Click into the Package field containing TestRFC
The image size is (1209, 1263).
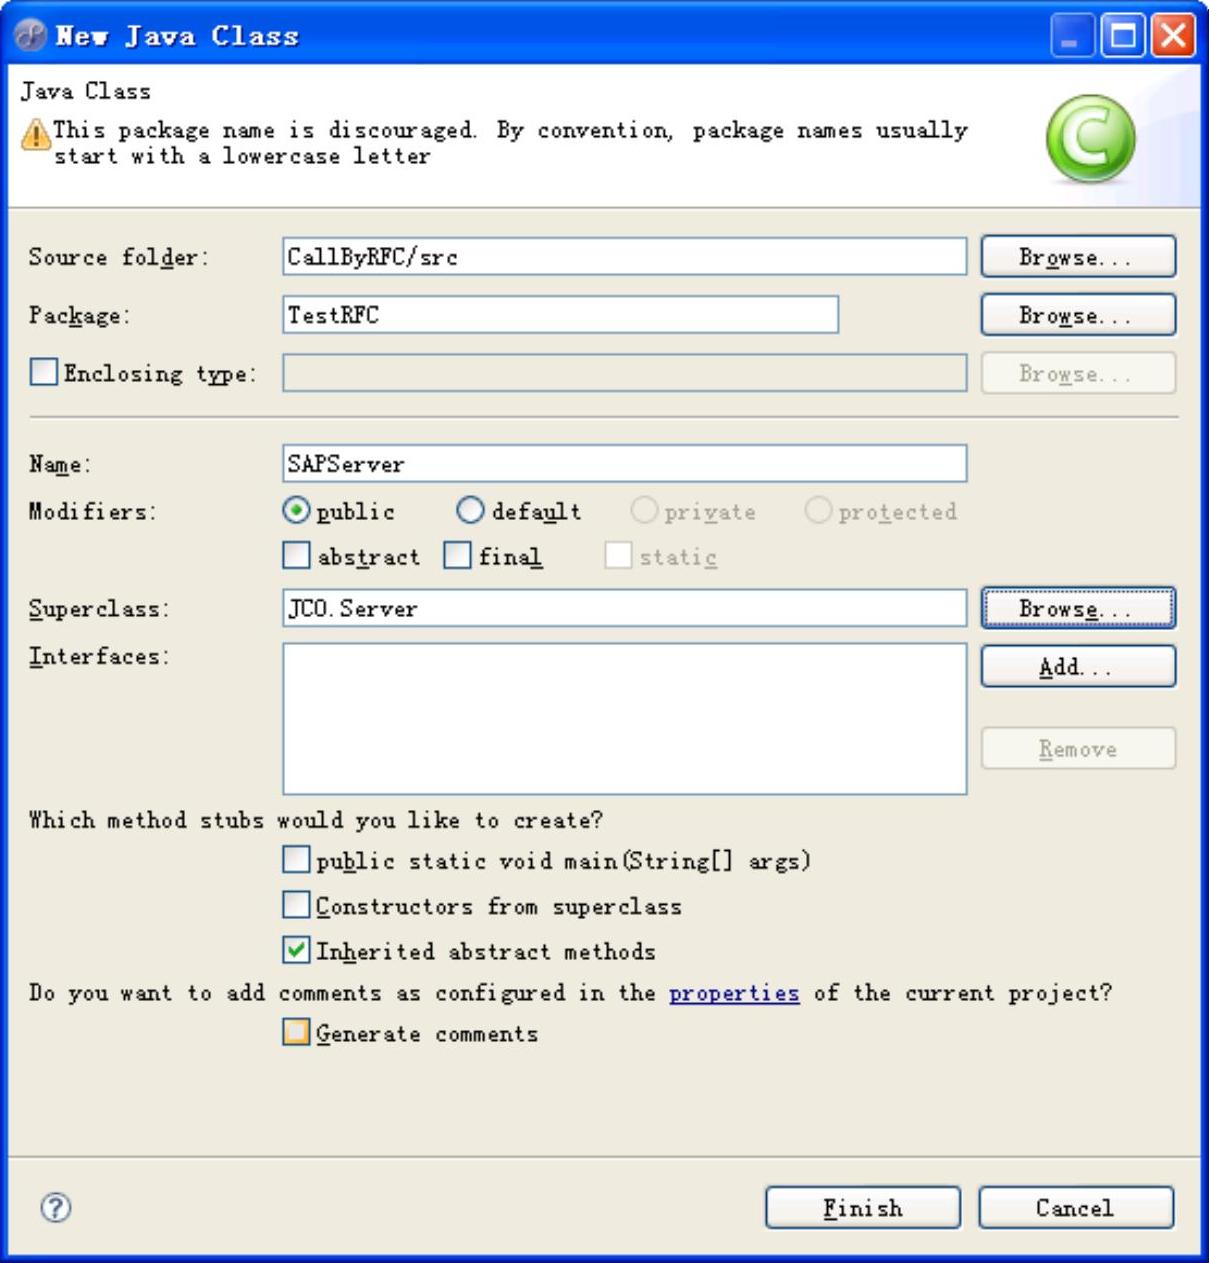(561, 315)
